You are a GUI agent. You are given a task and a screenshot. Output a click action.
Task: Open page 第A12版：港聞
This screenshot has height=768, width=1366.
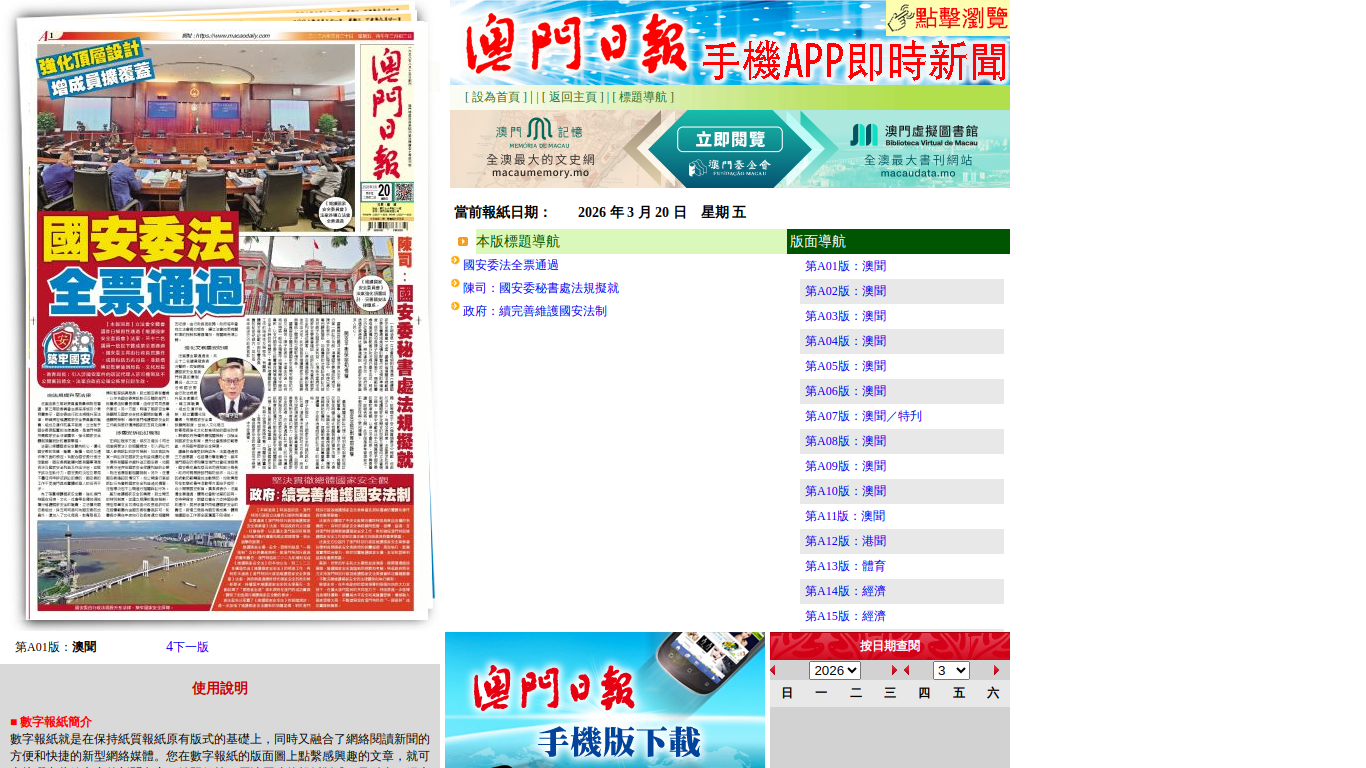point(845,541)
